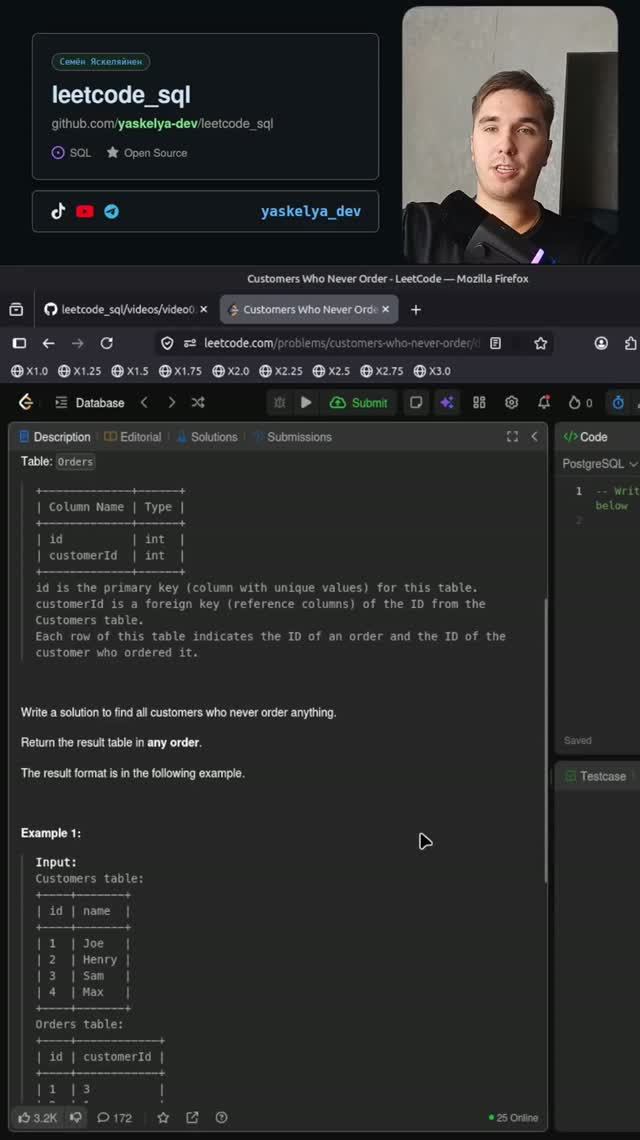The width and height of the screenshot is (640, 1140).
Task: Select the X3.0 speed bookmark
Action: pyautogui.click(x=432, y=371)
